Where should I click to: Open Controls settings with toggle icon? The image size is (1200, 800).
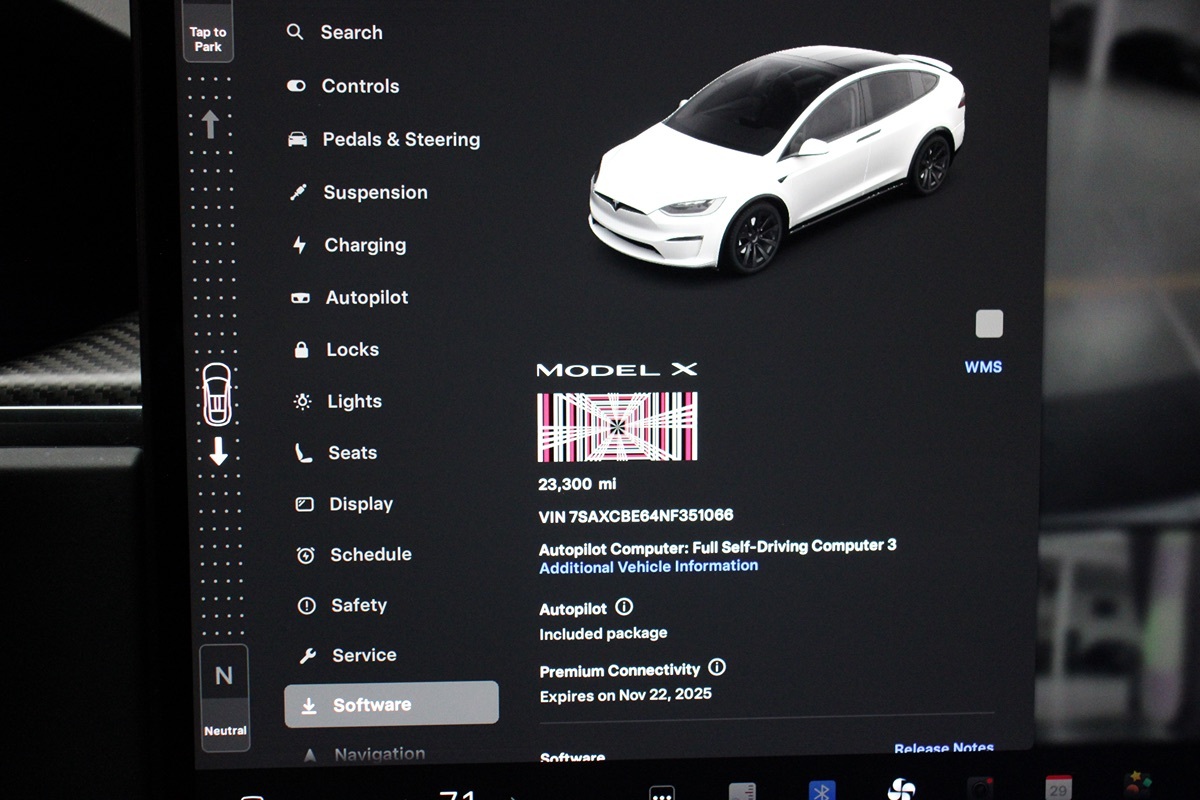pyautogui.click(x=359, y=86)
